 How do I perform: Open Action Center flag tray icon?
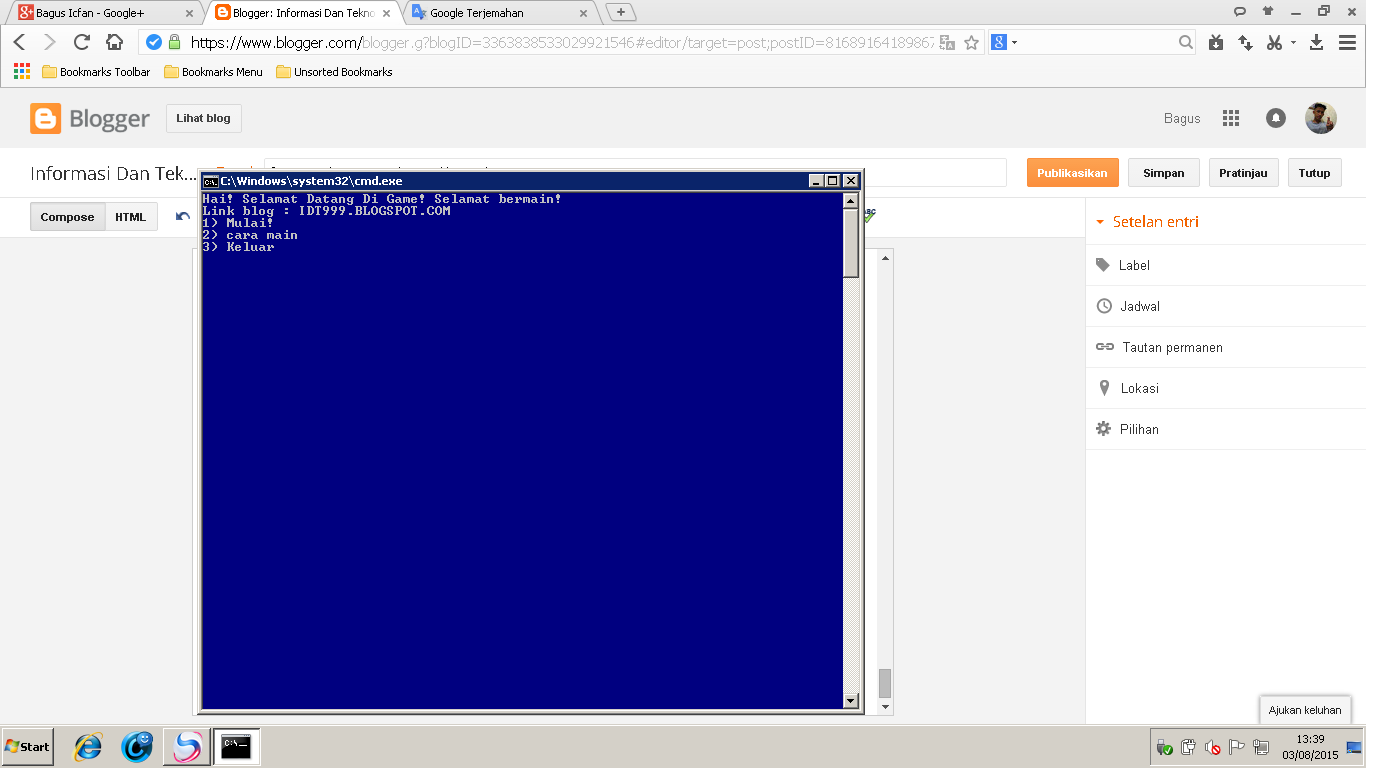click(1237, 747)
